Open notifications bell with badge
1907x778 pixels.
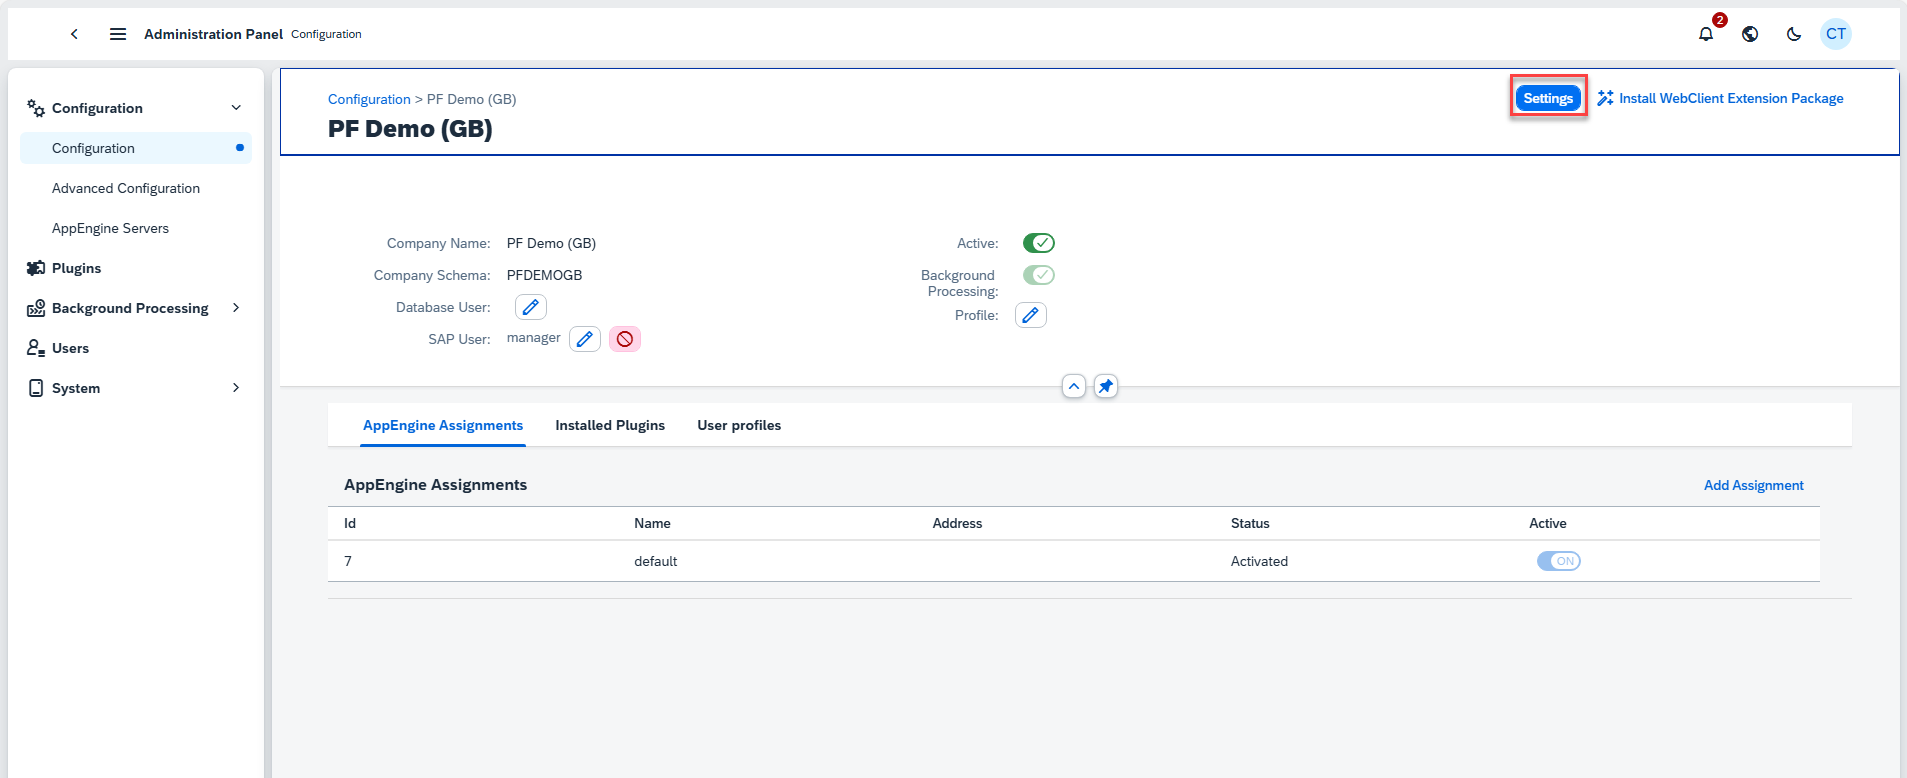point(1706,34)
